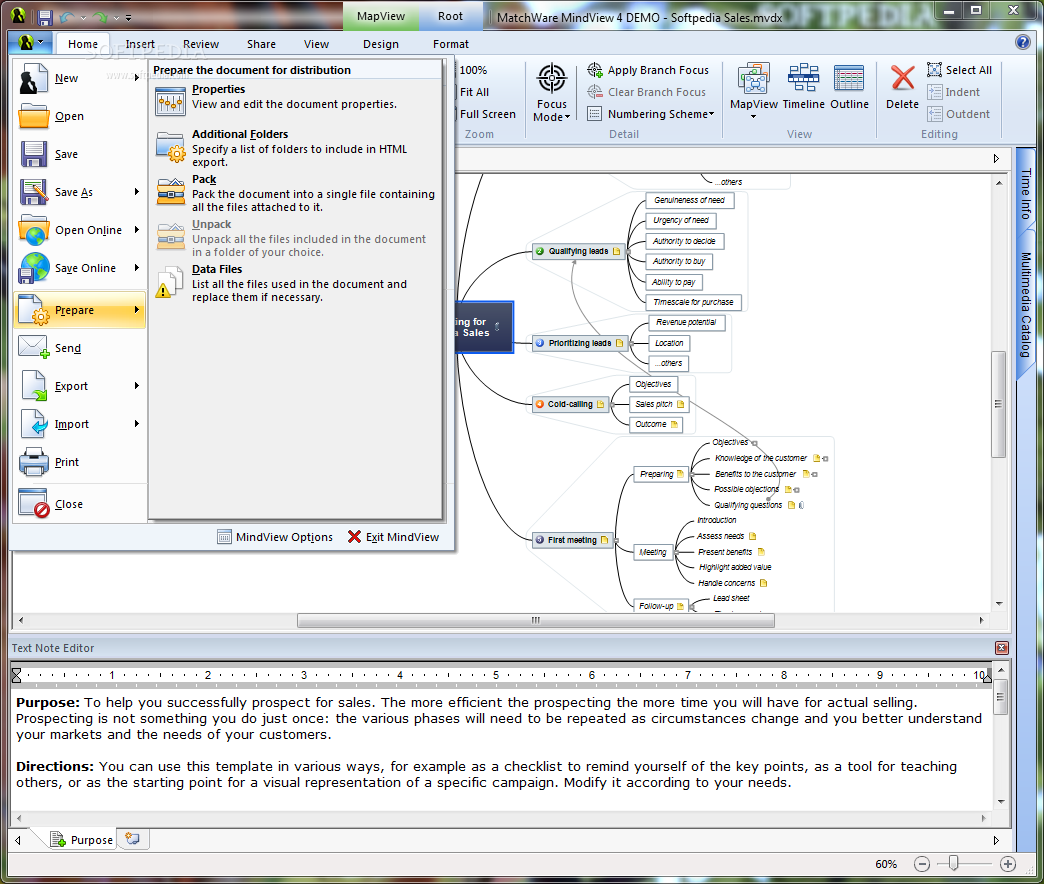Viewport: 1044px width, 884px height.
Task: Click the zoom out minus button
Action: (x=921, y=864)
